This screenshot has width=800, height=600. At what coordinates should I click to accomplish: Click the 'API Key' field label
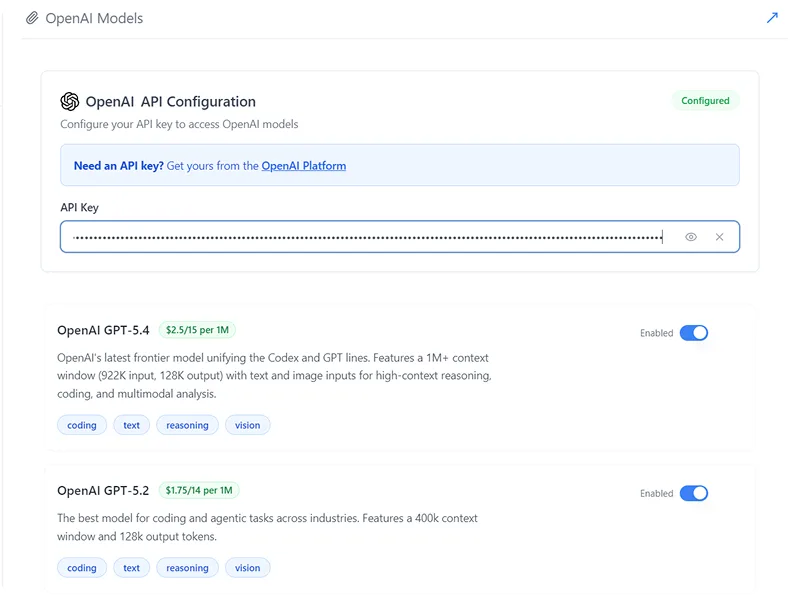[x=80, y=207]
